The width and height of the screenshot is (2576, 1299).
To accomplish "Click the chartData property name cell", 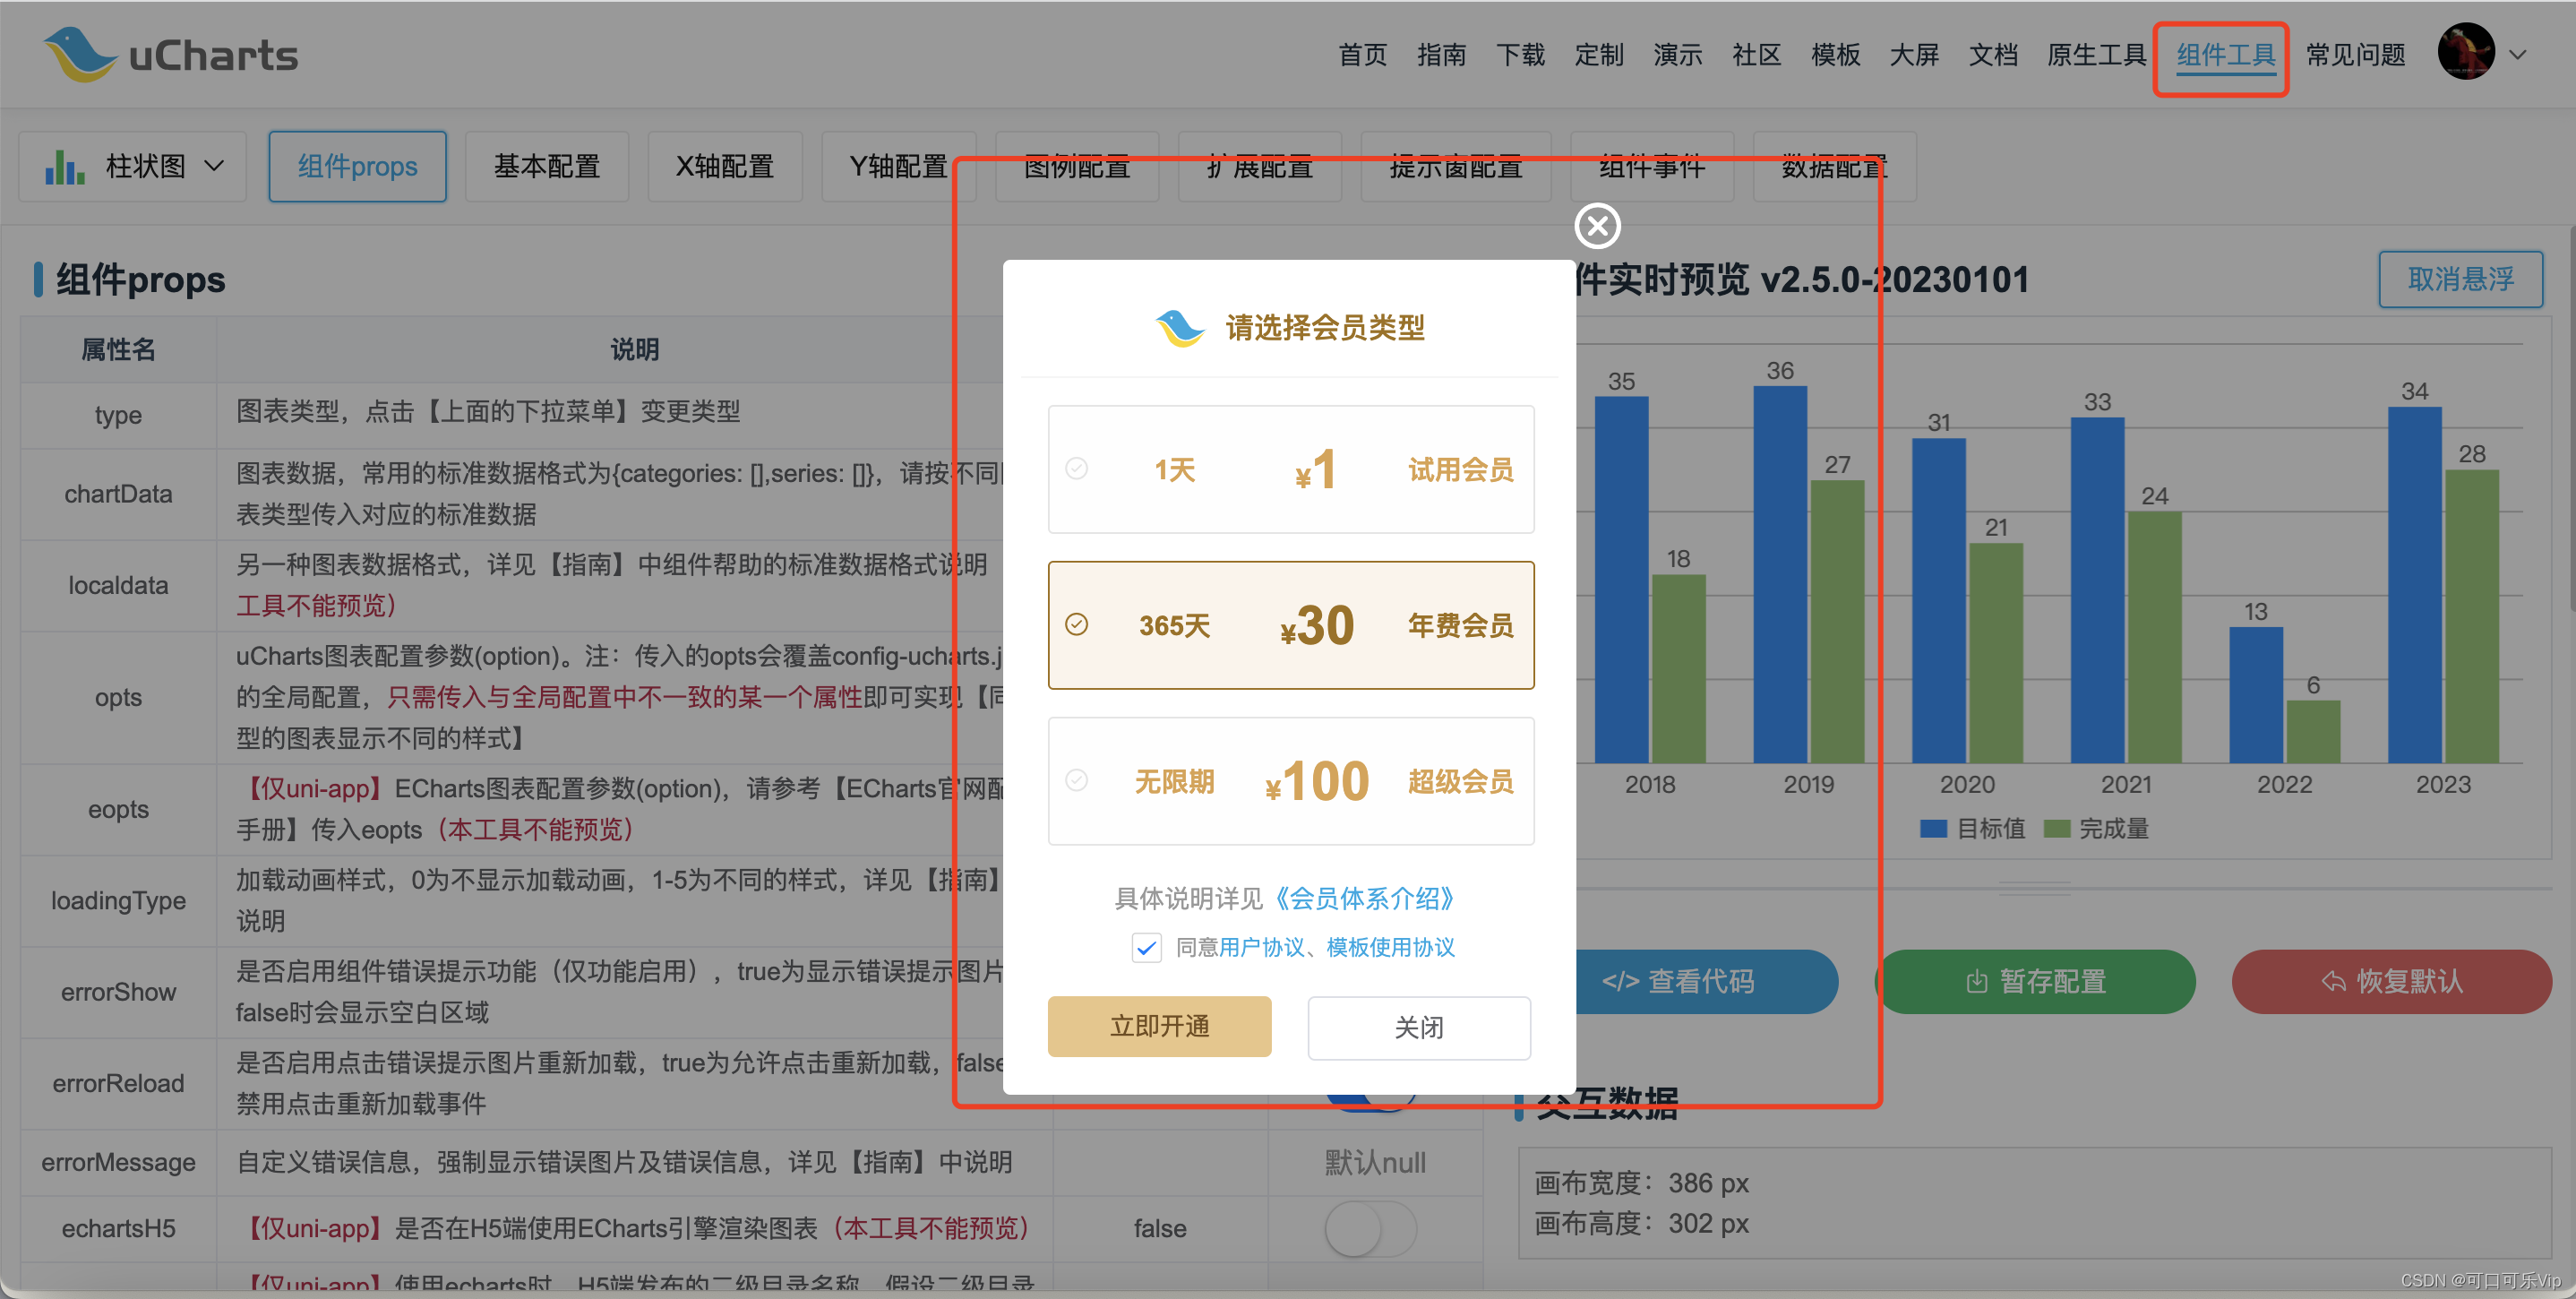I will point(118,494).
